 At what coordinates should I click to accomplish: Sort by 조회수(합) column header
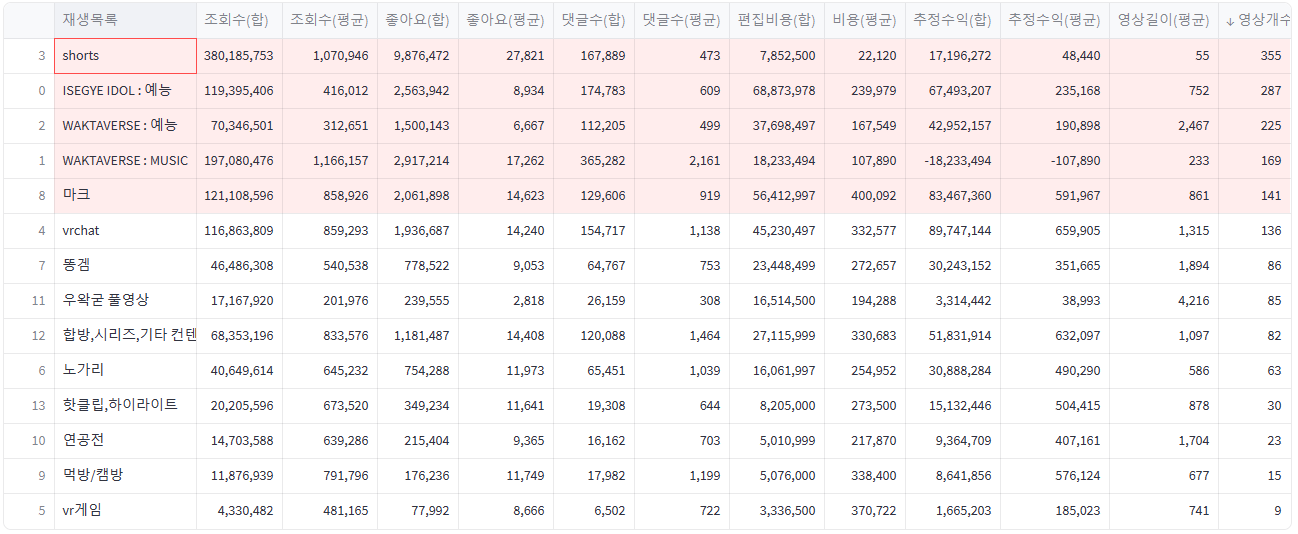pyautogui.click(x=239, y=20)
